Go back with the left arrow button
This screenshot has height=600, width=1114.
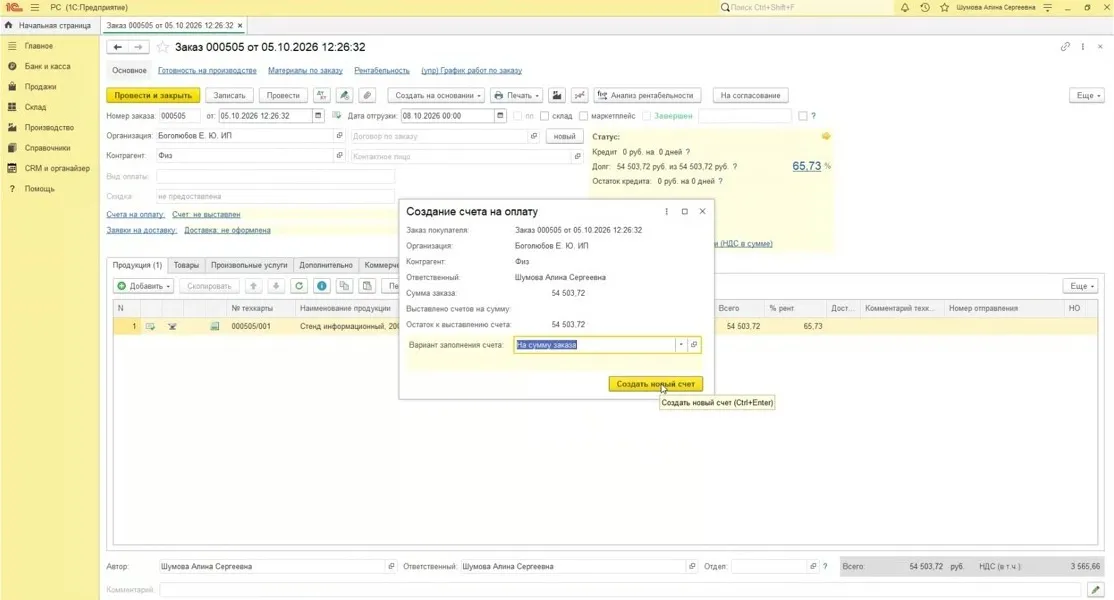(117, 47)
